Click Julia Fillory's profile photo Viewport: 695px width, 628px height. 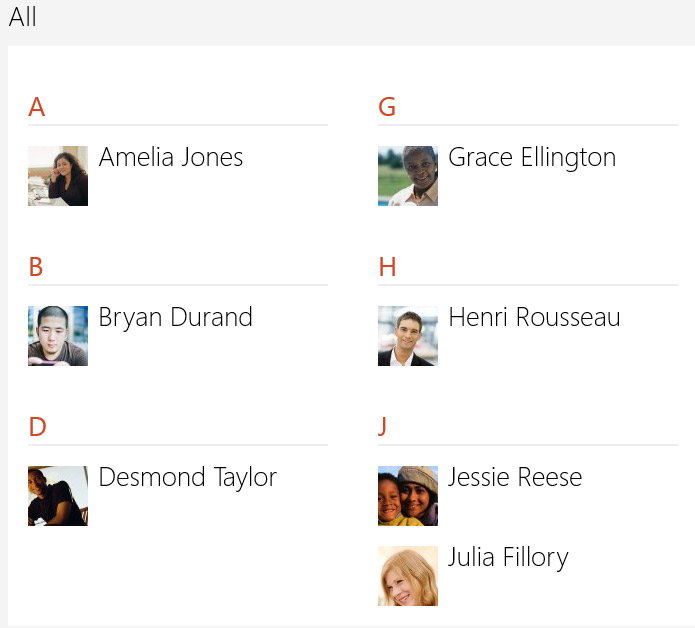(408, 576)
